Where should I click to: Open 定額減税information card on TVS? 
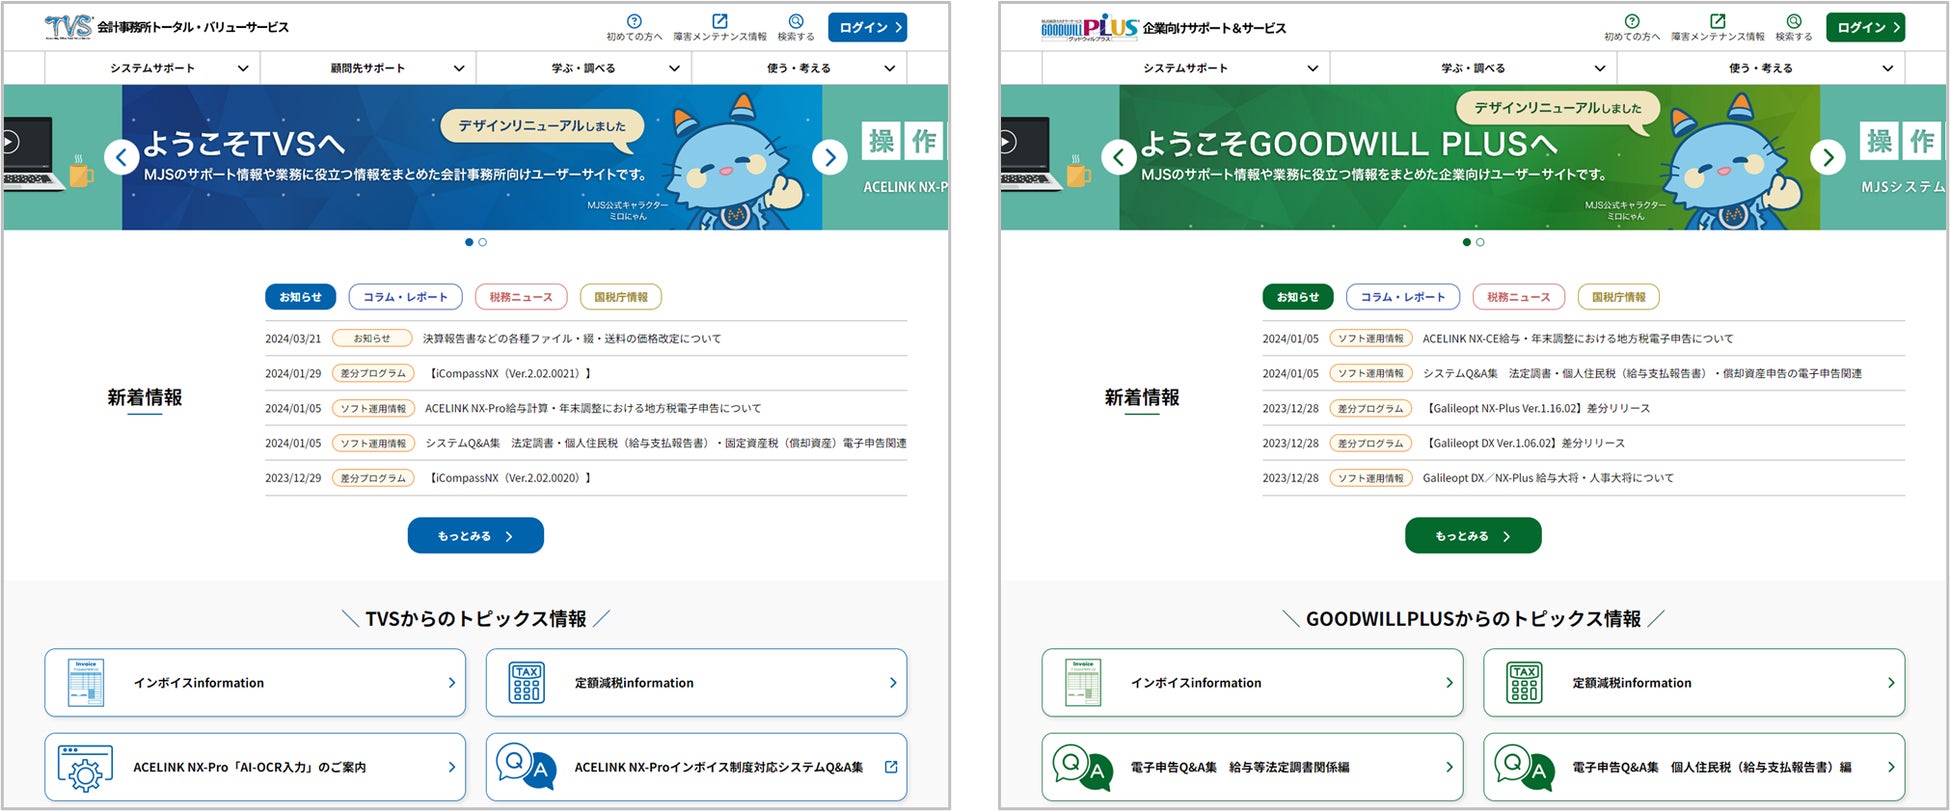point(696,683)
